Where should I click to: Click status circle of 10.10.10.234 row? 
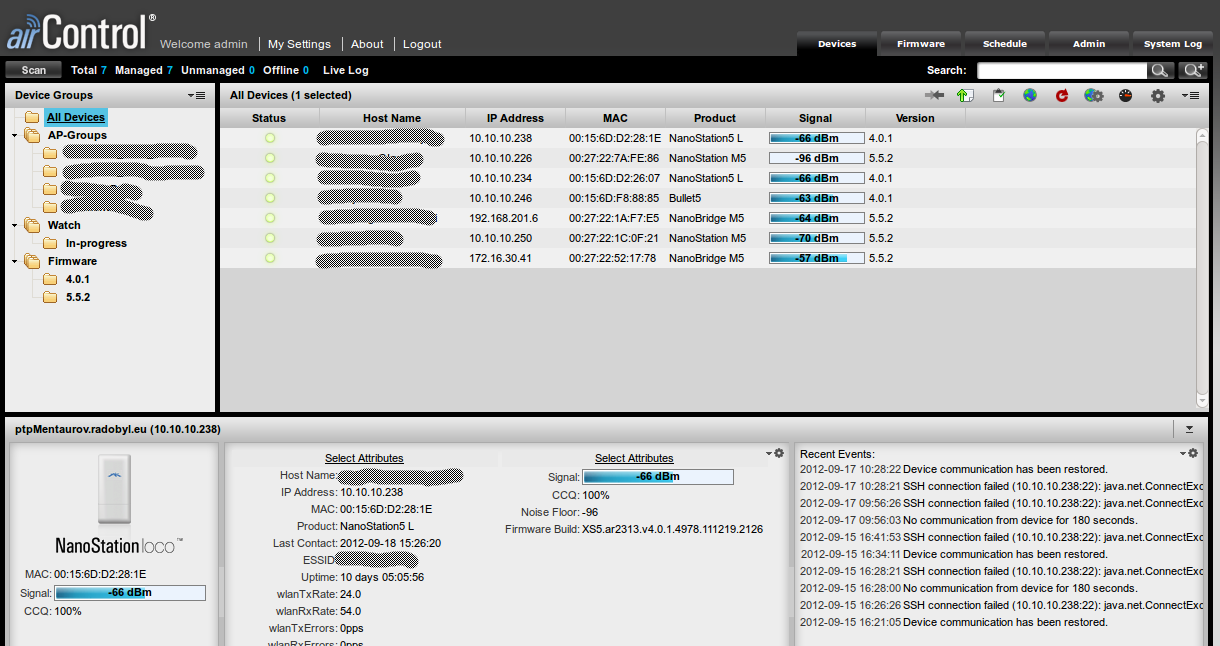[270, 178]
